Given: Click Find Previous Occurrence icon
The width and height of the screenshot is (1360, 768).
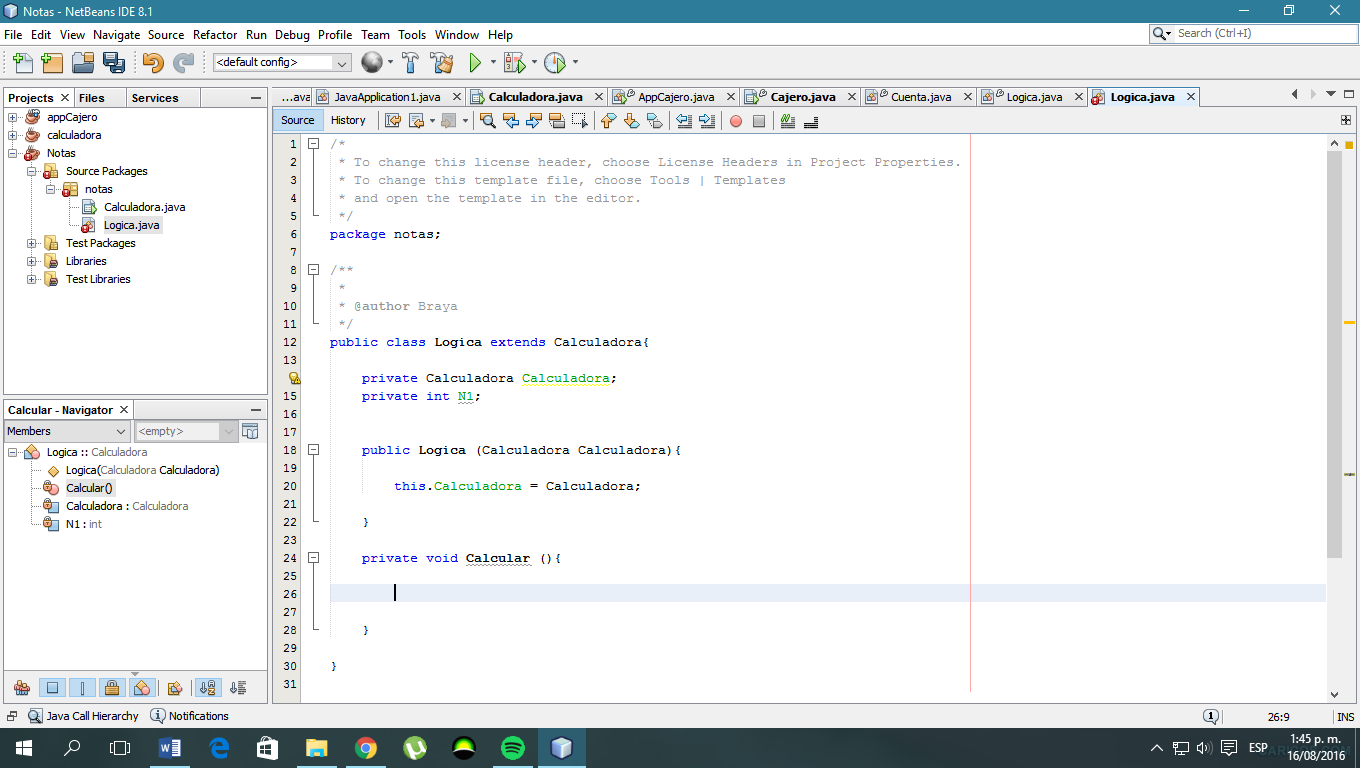Looking at the screenshot, I should tap(511, 120).
